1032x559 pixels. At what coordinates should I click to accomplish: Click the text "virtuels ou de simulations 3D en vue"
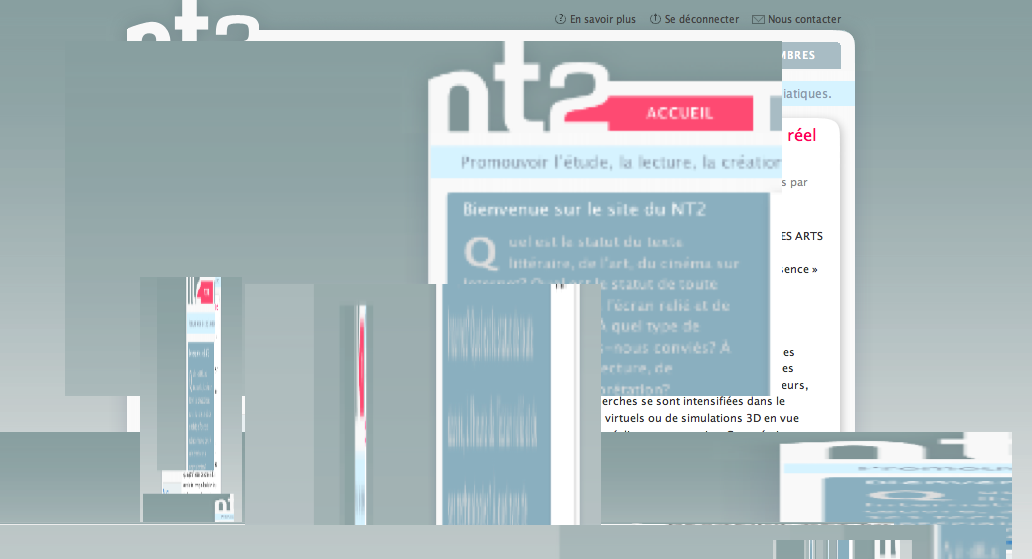[702, 418]
